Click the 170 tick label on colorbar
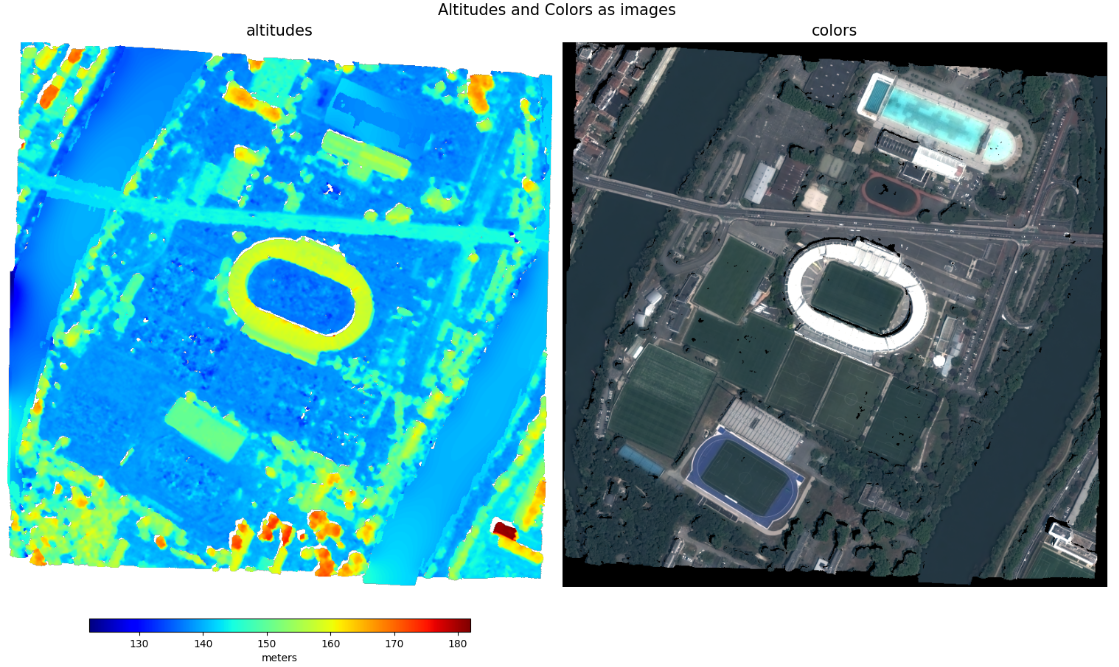 (394, 643)
